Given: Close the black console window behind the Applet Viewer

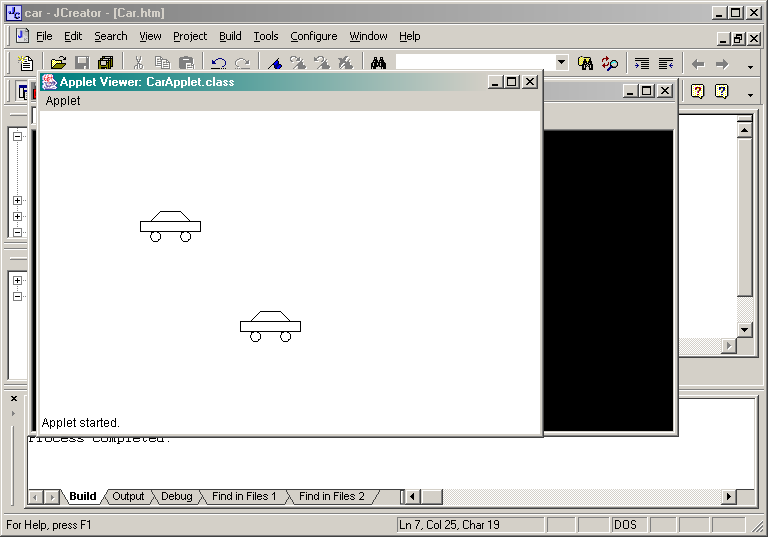Looking at the screenshot, I should click(665, 91).
